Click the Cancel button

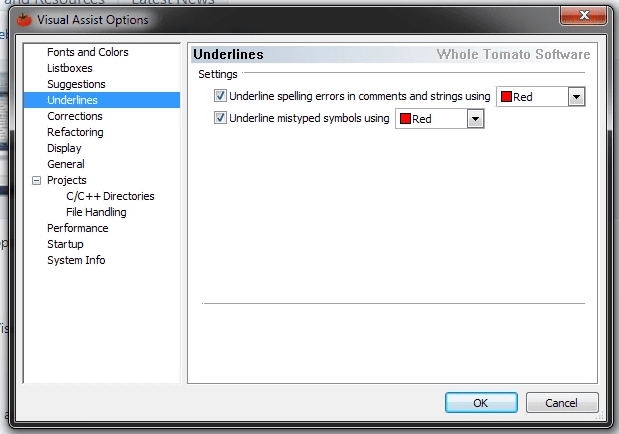[562, 403]
